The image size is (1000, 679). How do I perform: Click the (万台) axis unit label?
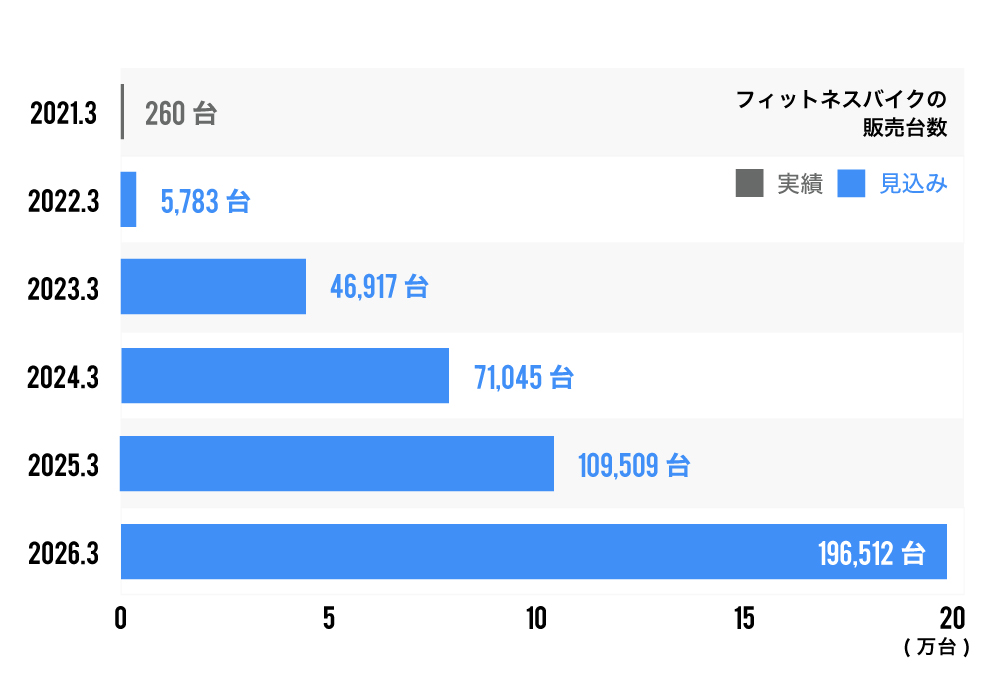[936, 647]
